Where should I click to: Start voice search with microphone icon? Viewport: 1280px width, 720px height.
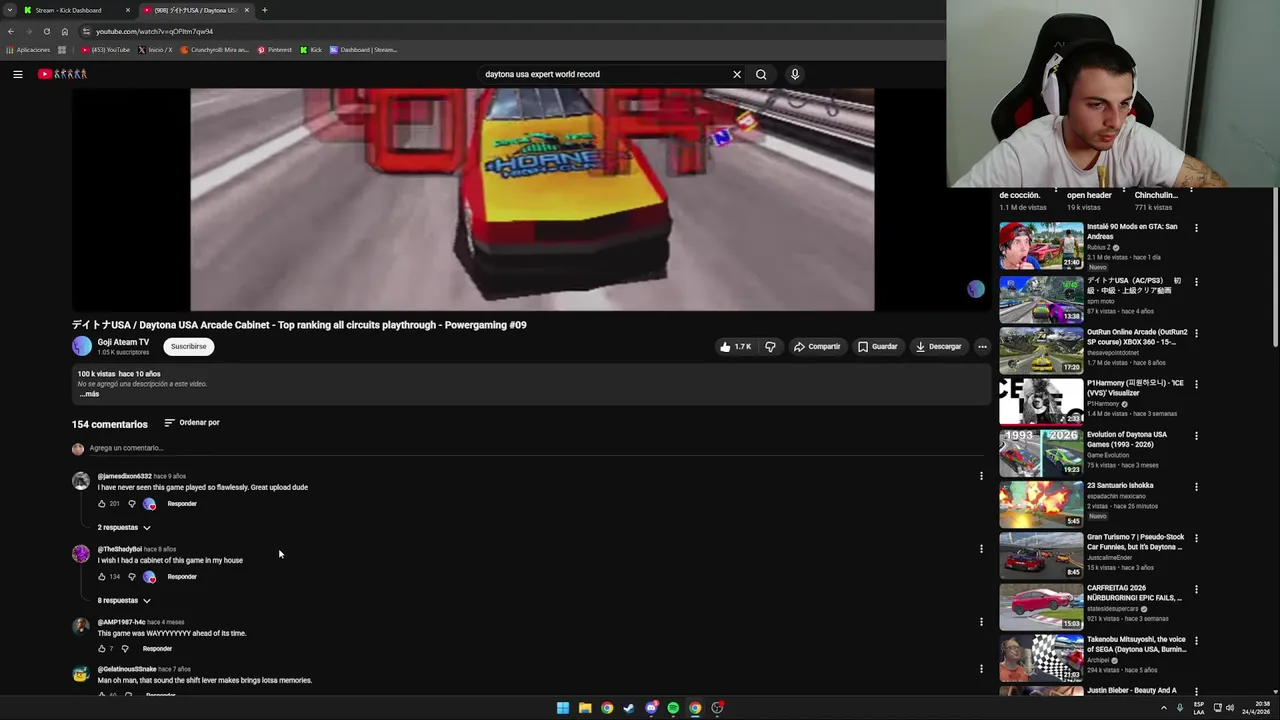pyautogui.click(x=795, y=74)
